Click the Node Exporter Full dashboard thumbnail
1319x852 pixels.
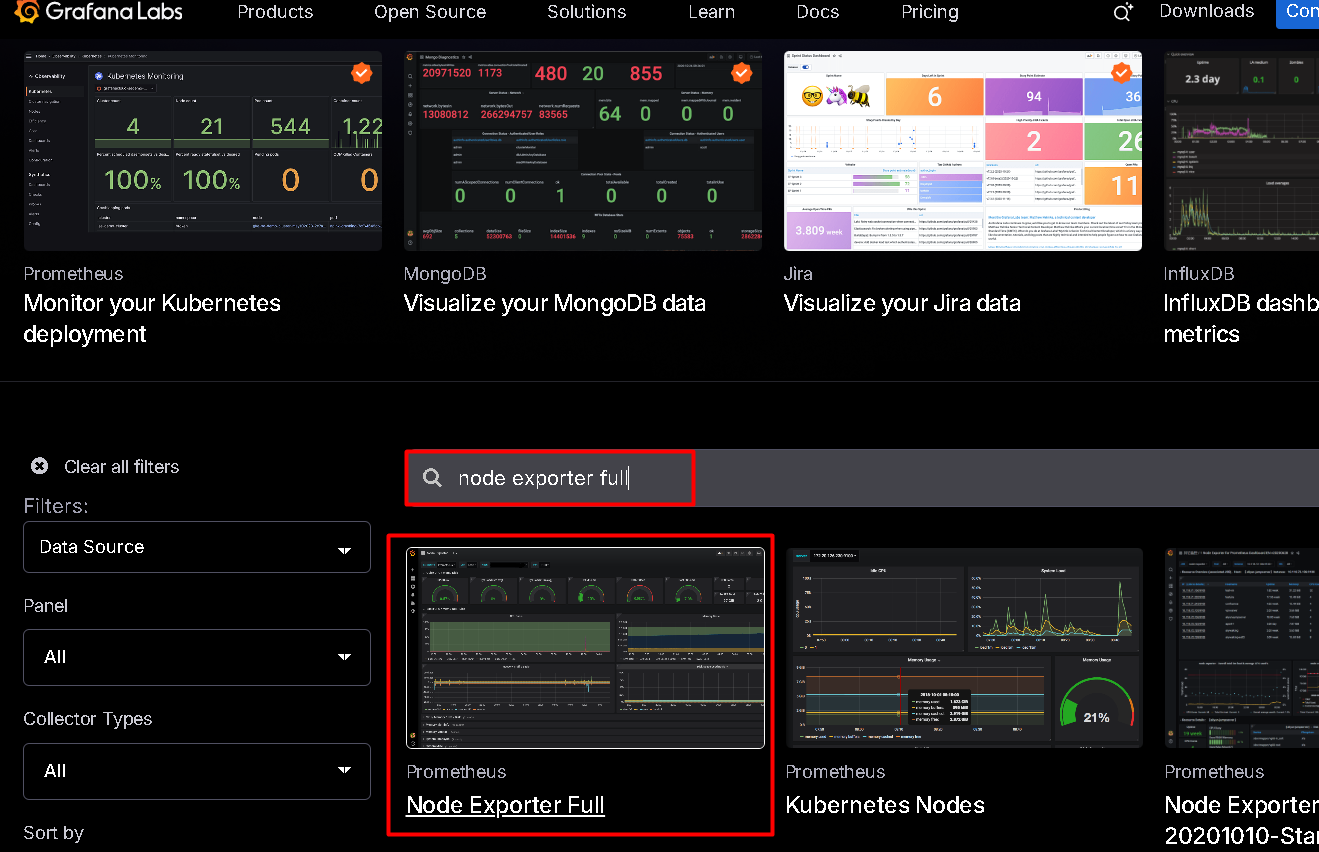585,647
